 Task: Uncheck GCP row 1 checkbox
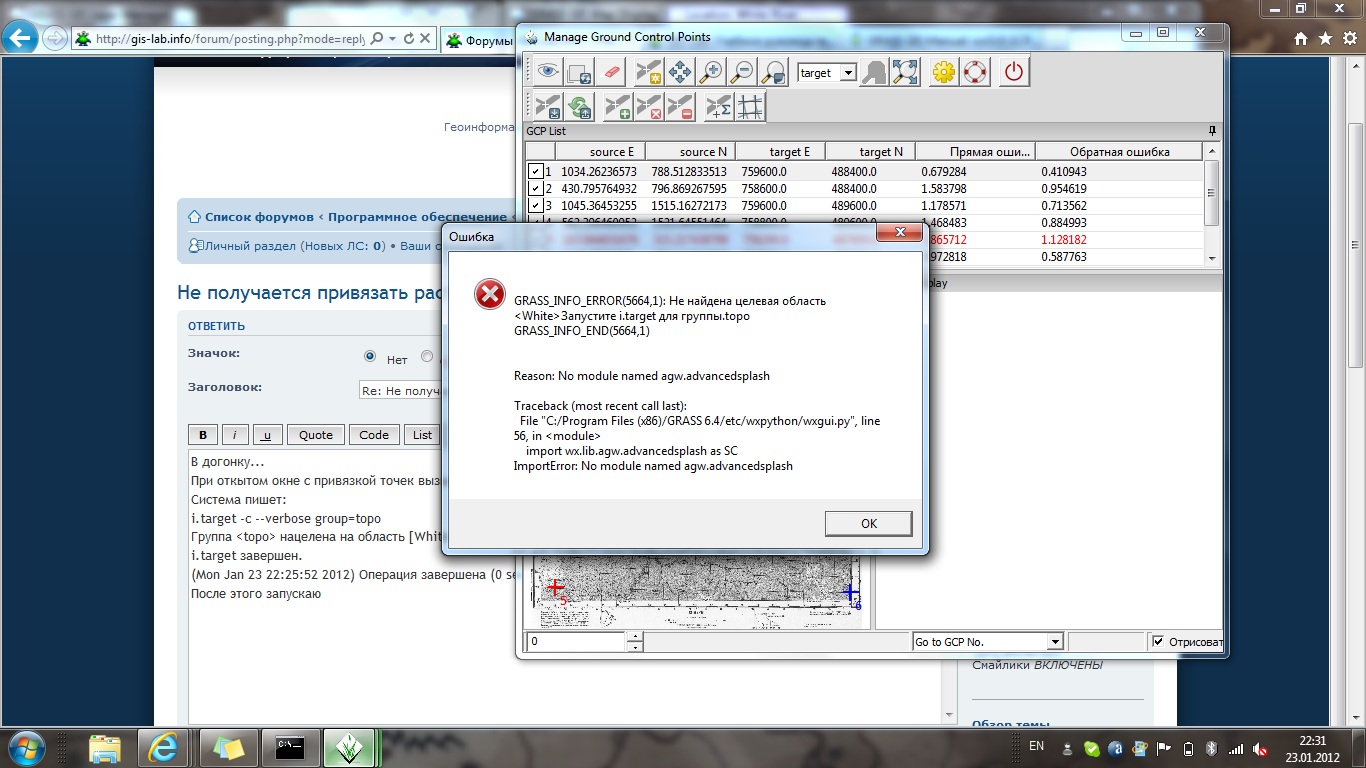click(536, 171)
